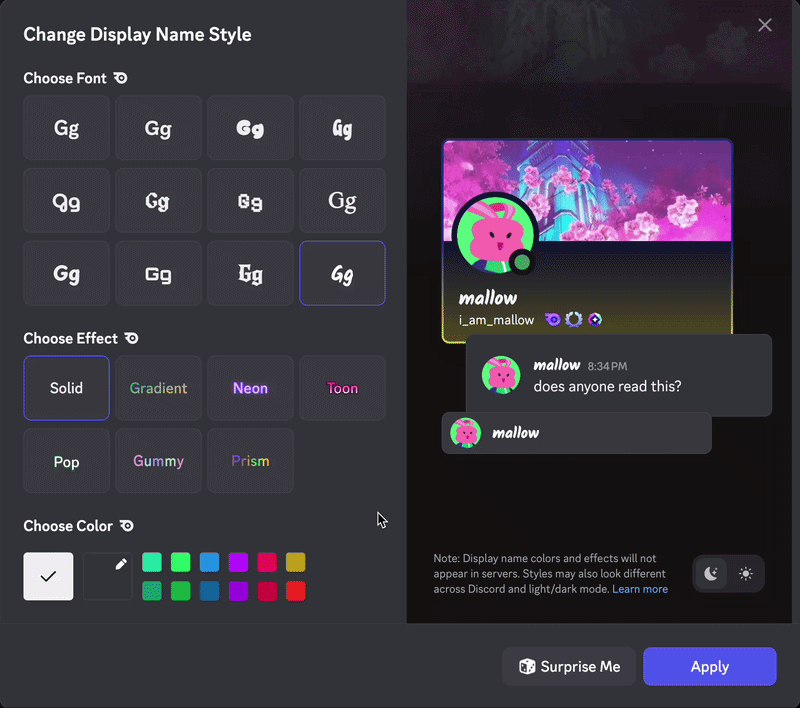The image size is (800, 708).
Task: Select the second font in second row
Action: (158, 201)
